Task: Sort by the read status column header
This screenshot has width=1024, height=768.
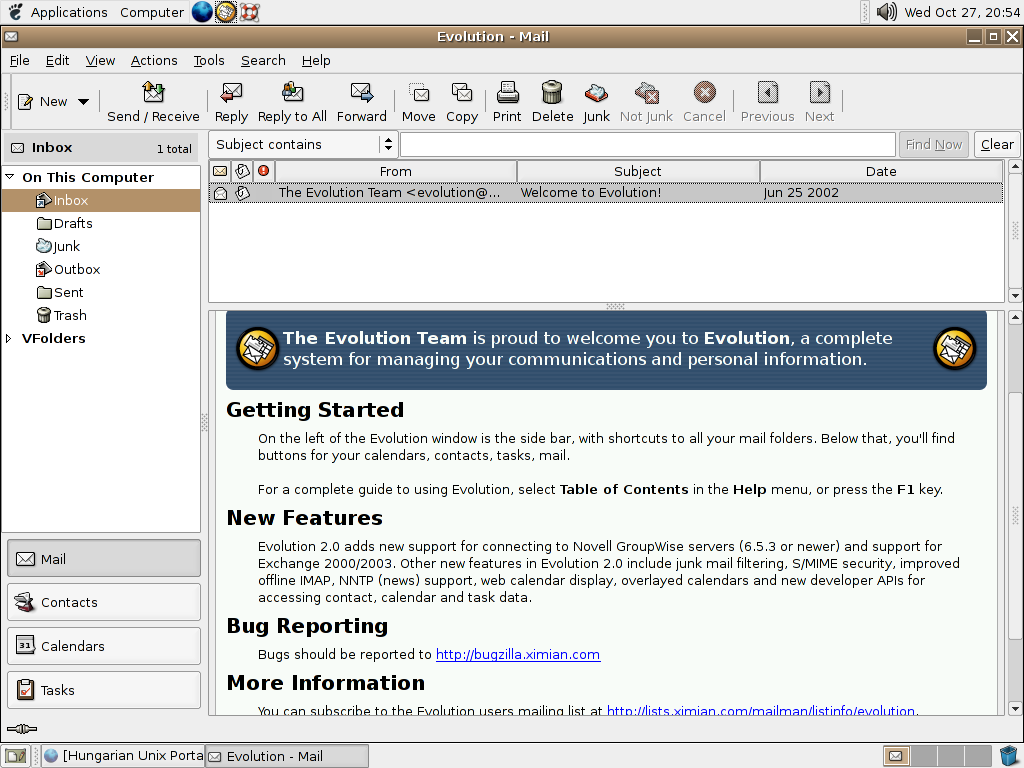Action: pos(220,171)
